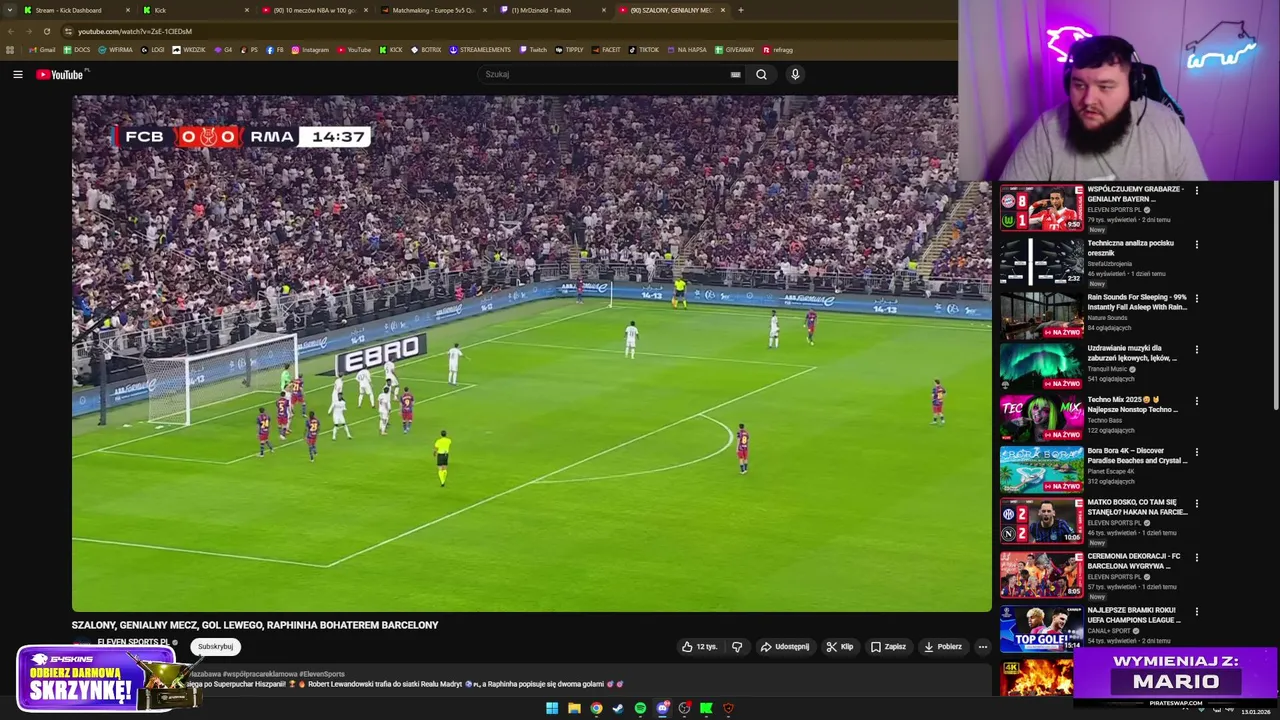The height and width of the screenshot is (720, 1280).
Task: Open the refragg bookmark
Action: 778,50
